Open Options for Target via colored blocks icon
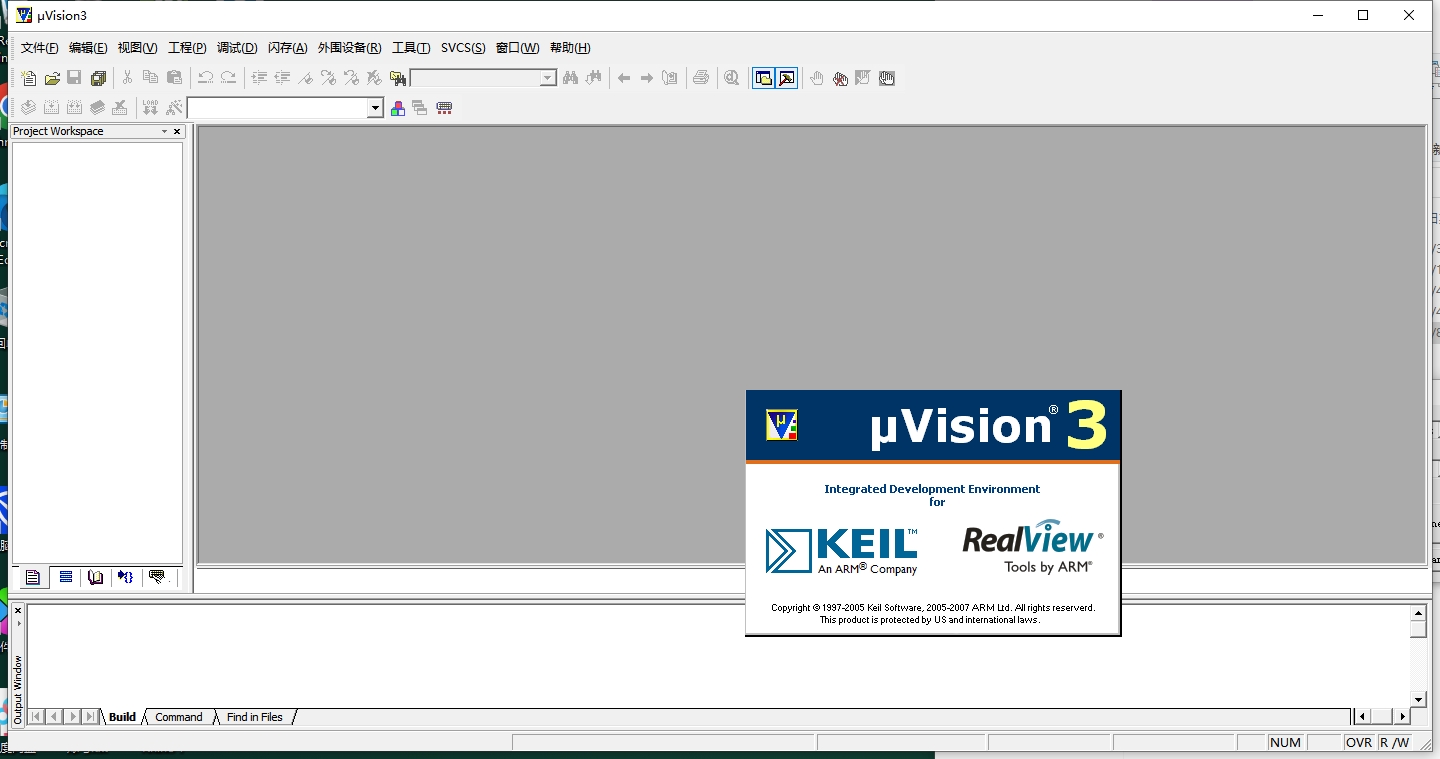The width and height of the screenshot is (1440, 759). coord(397,107)
